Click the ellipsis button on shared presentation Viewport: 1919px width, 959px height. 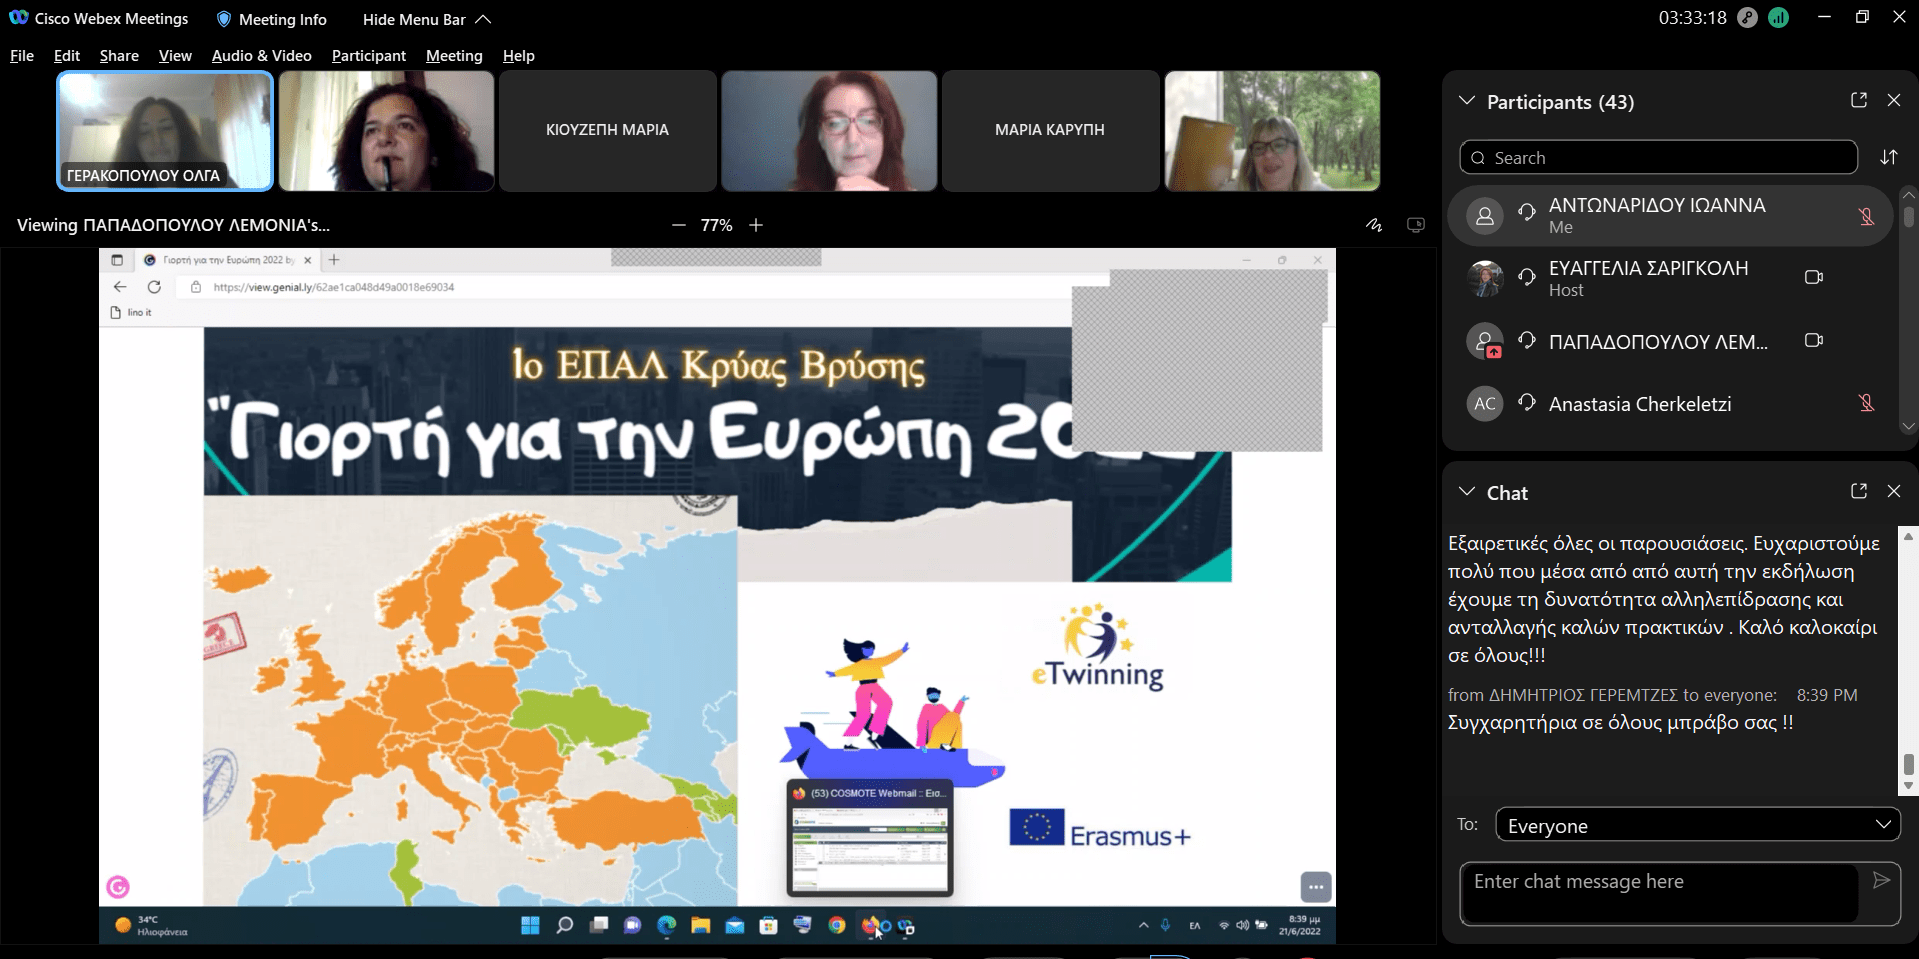click(1316, 887)
